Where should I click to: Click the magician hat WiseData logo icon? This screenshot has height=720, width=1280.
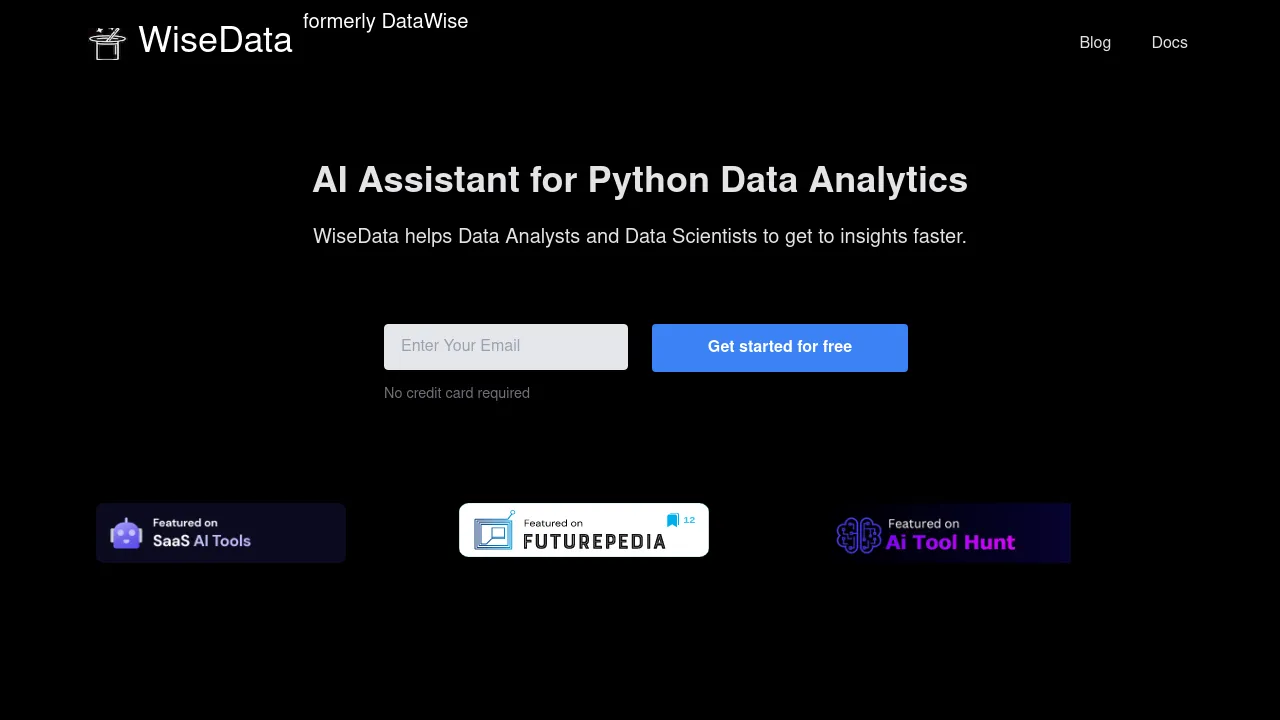(108, 42)
